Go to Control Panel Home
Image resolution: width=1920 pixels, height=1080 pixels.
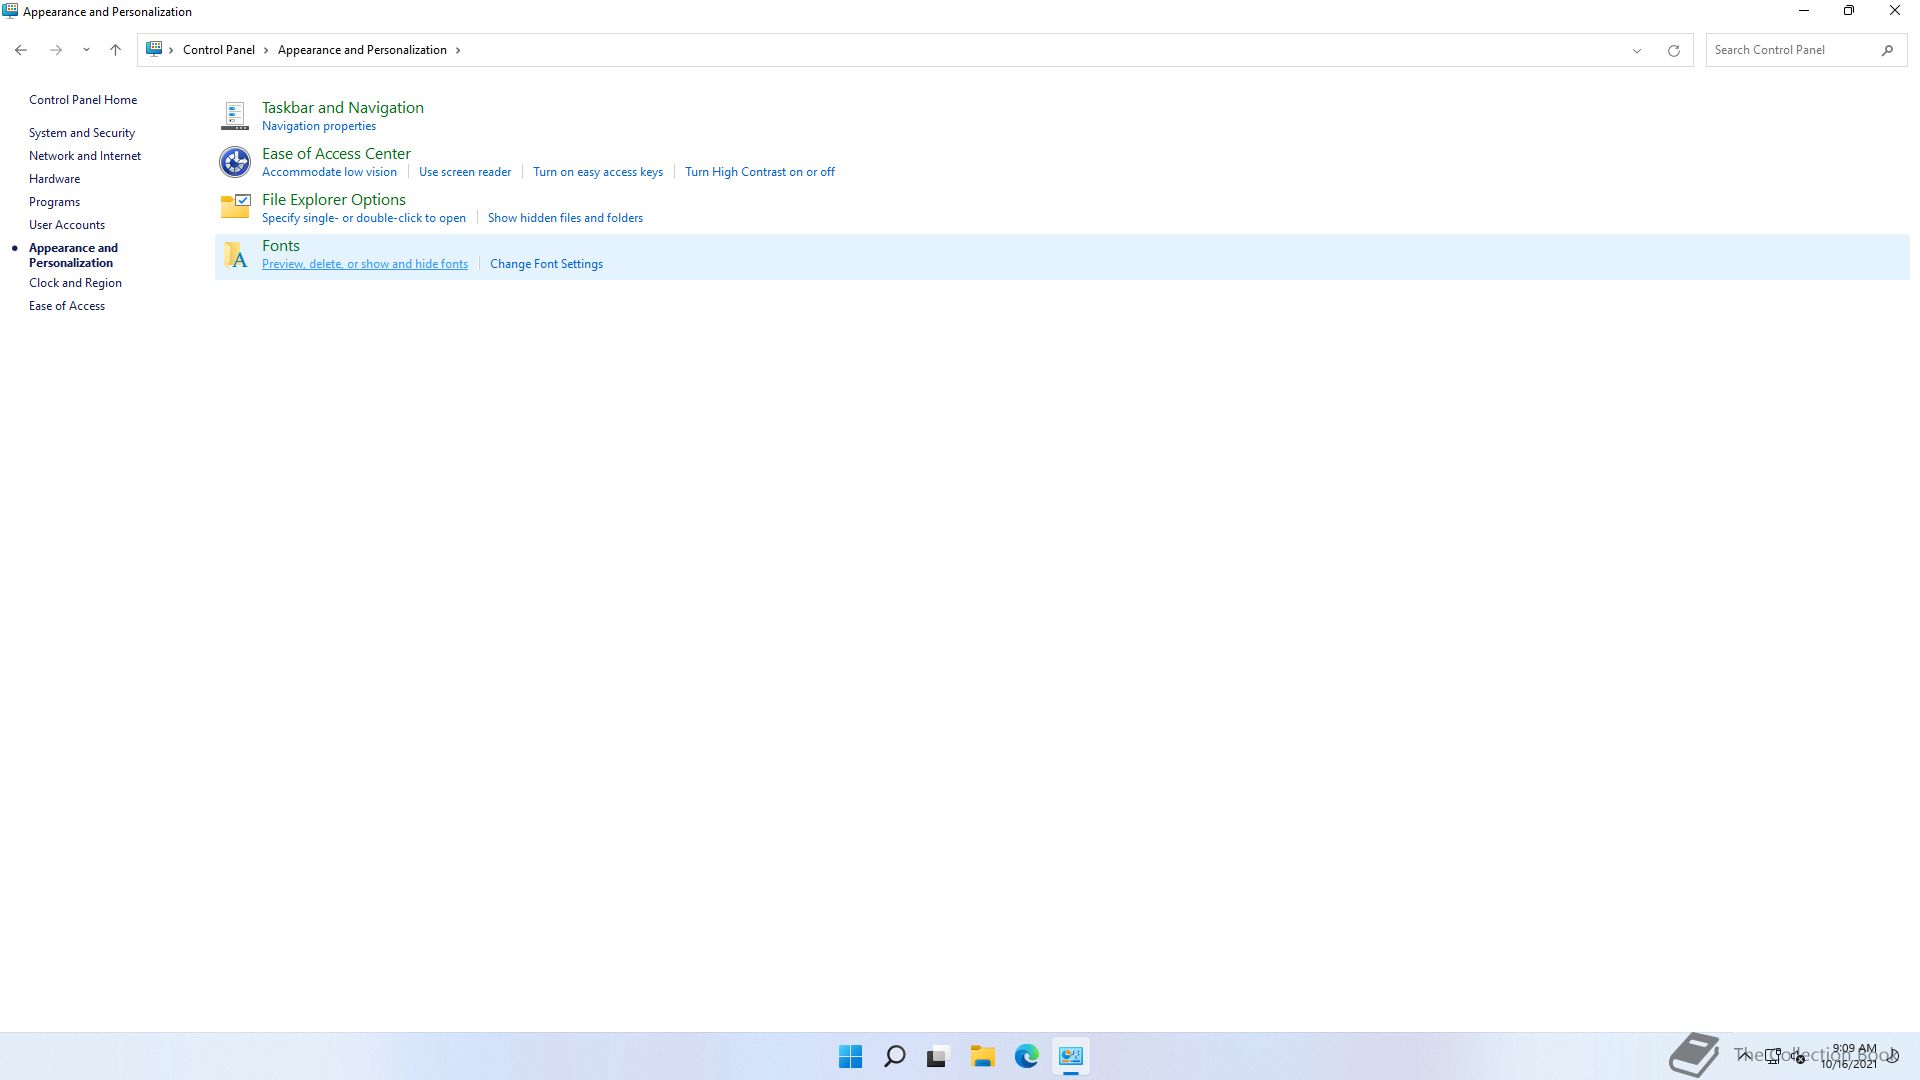pos(83,100)
